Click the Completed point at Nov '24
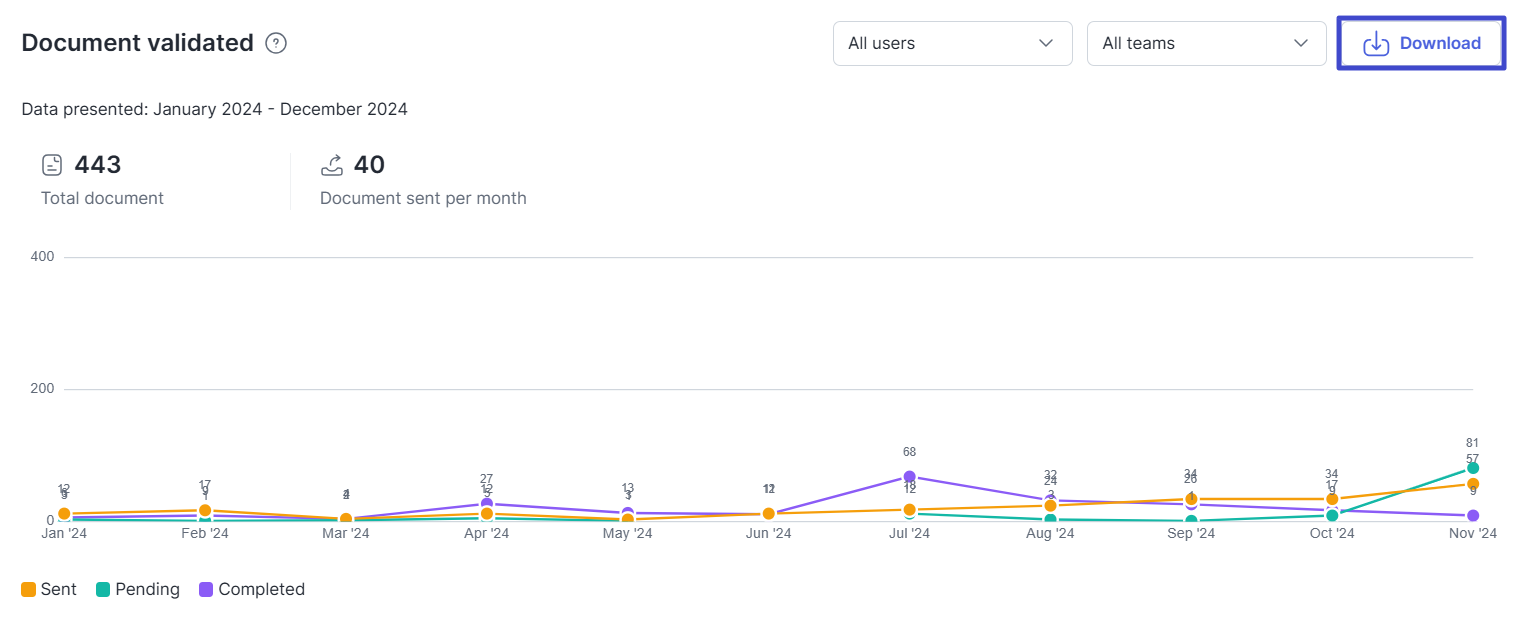 click(1472, 516)
